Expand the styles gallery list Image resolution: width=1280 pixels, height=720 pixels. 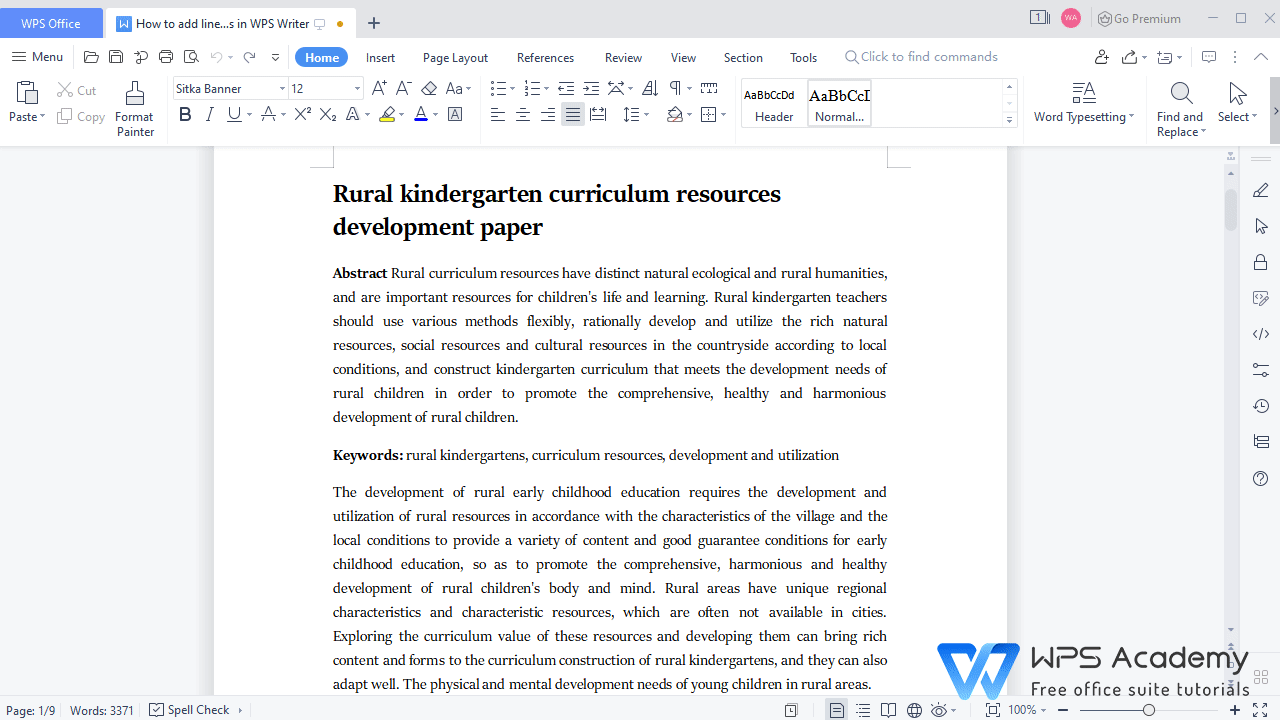1009,120
